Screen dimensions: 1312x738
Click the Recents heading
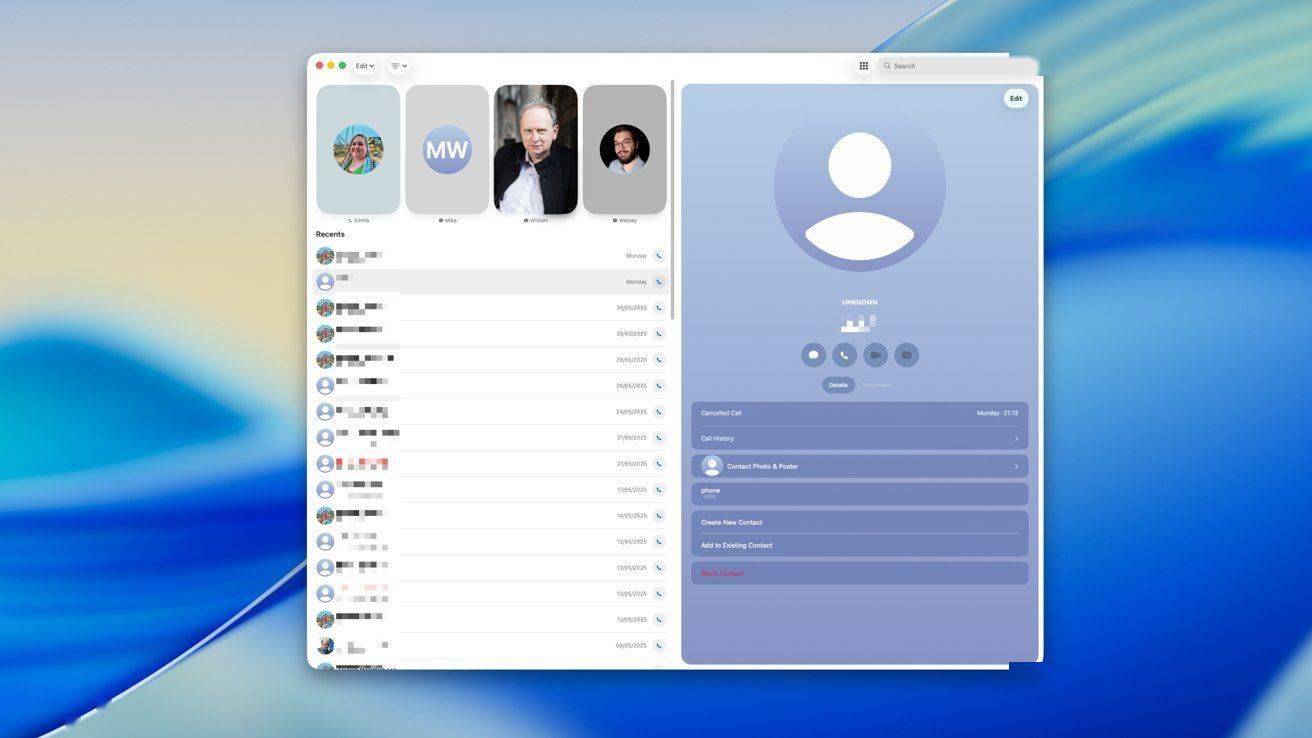[x=330, y=234]
